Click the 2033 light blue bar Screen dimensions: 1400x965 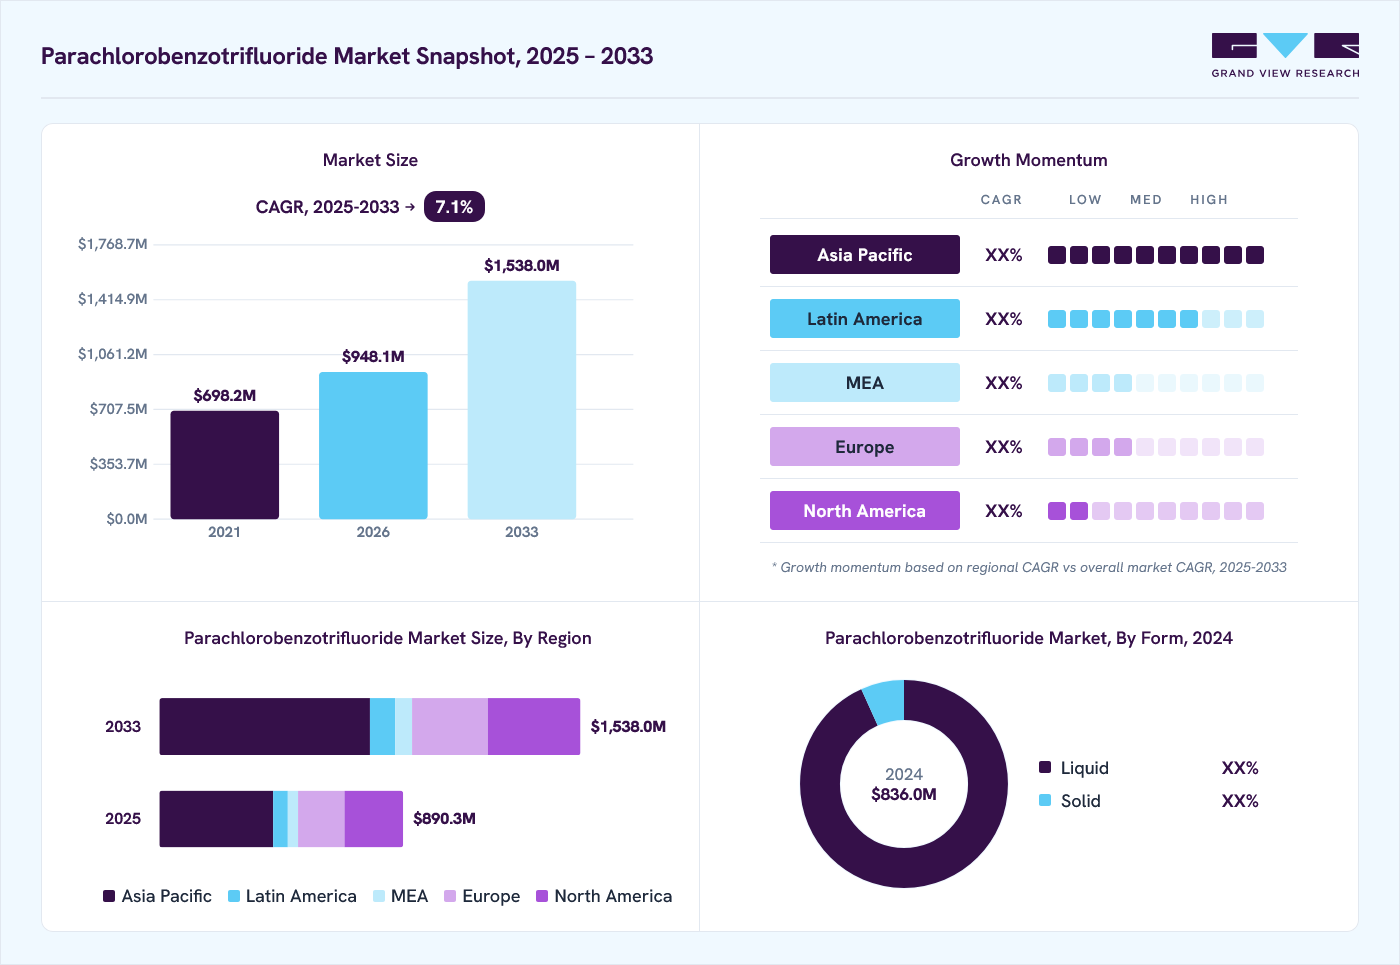(522, 400)
